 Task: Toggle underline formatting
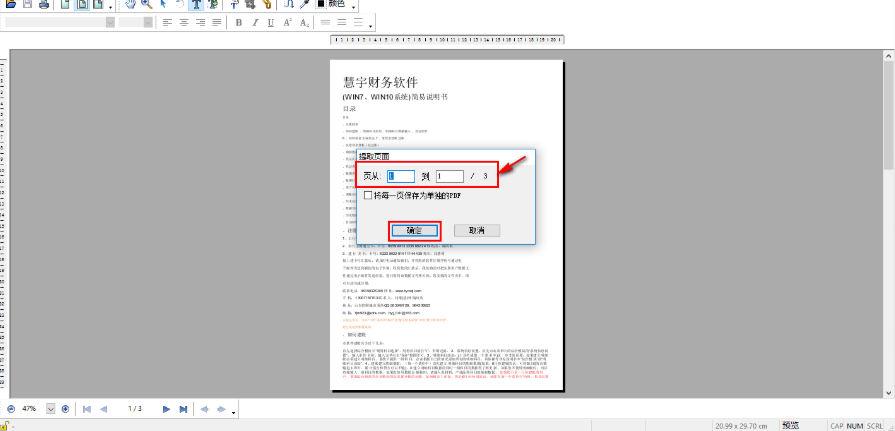click(x=271, y=23)
